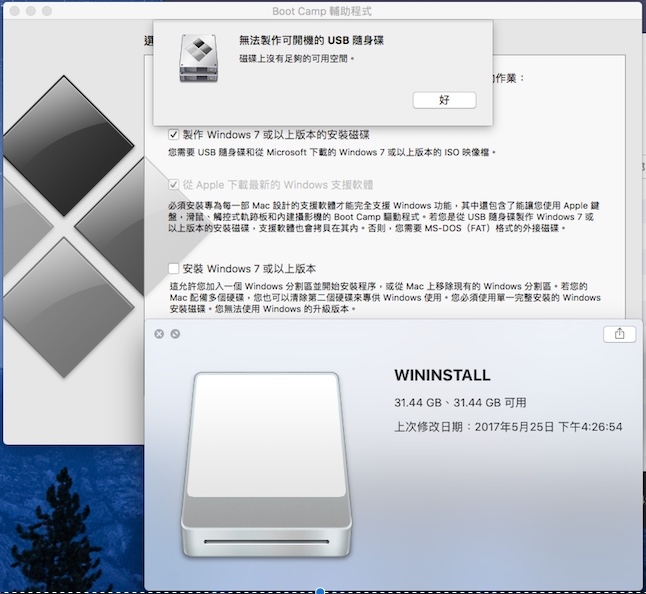Click the 上次修改日期 2017年5月25日 text
Viewport: 646px width, 594px height.
click(x=508, y=427)
